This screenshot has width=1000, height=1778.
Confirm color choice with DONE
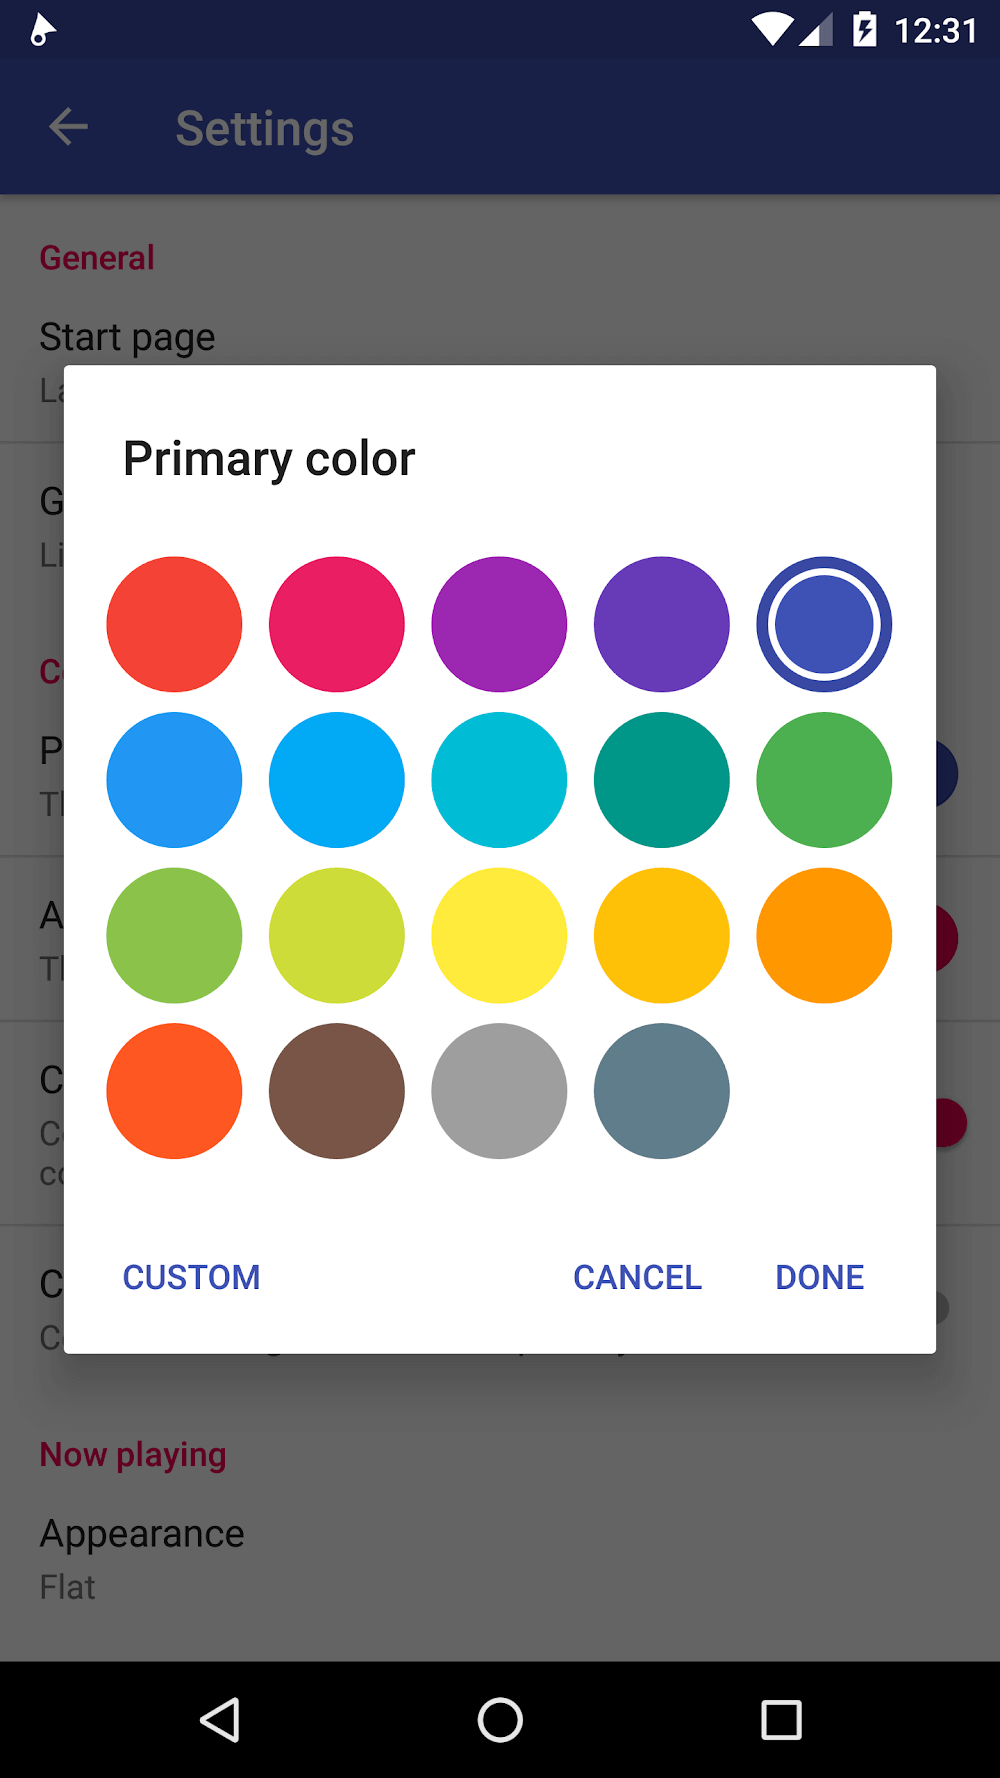tap(819, 1277)
